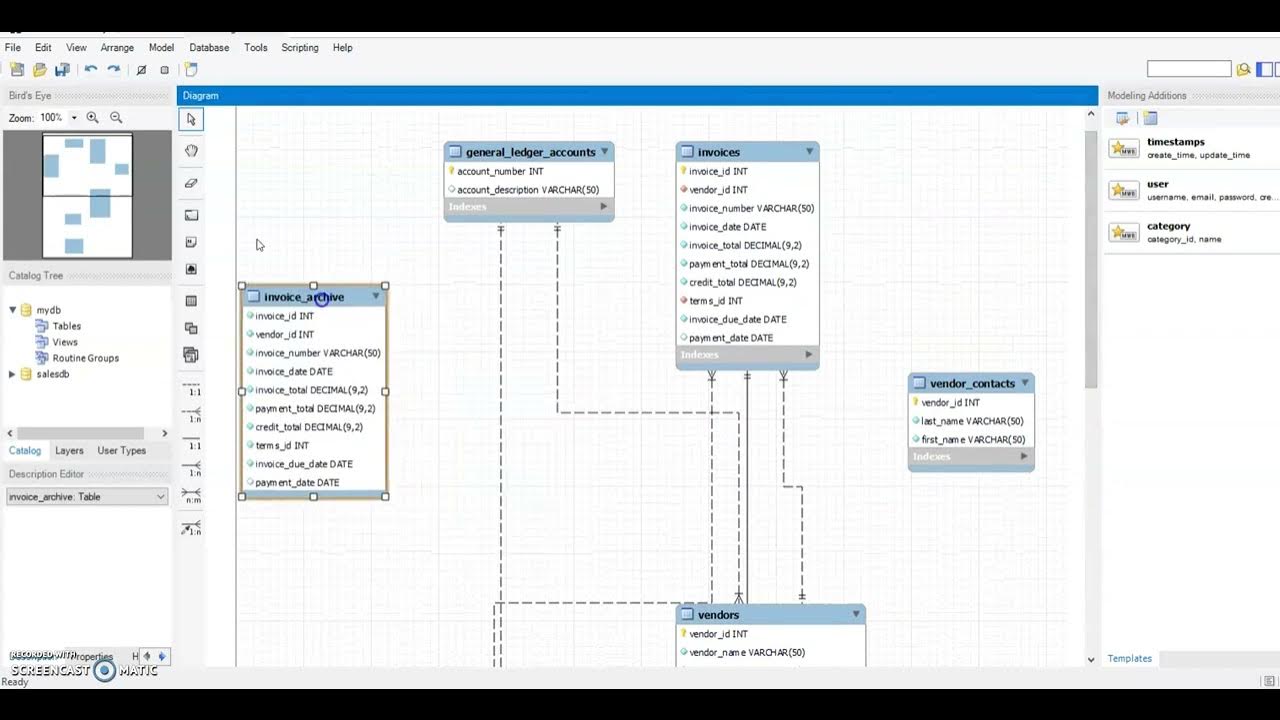Click the search field in the toolbar
This screenshot has width=1280, height=720.
pos(1189,69)
